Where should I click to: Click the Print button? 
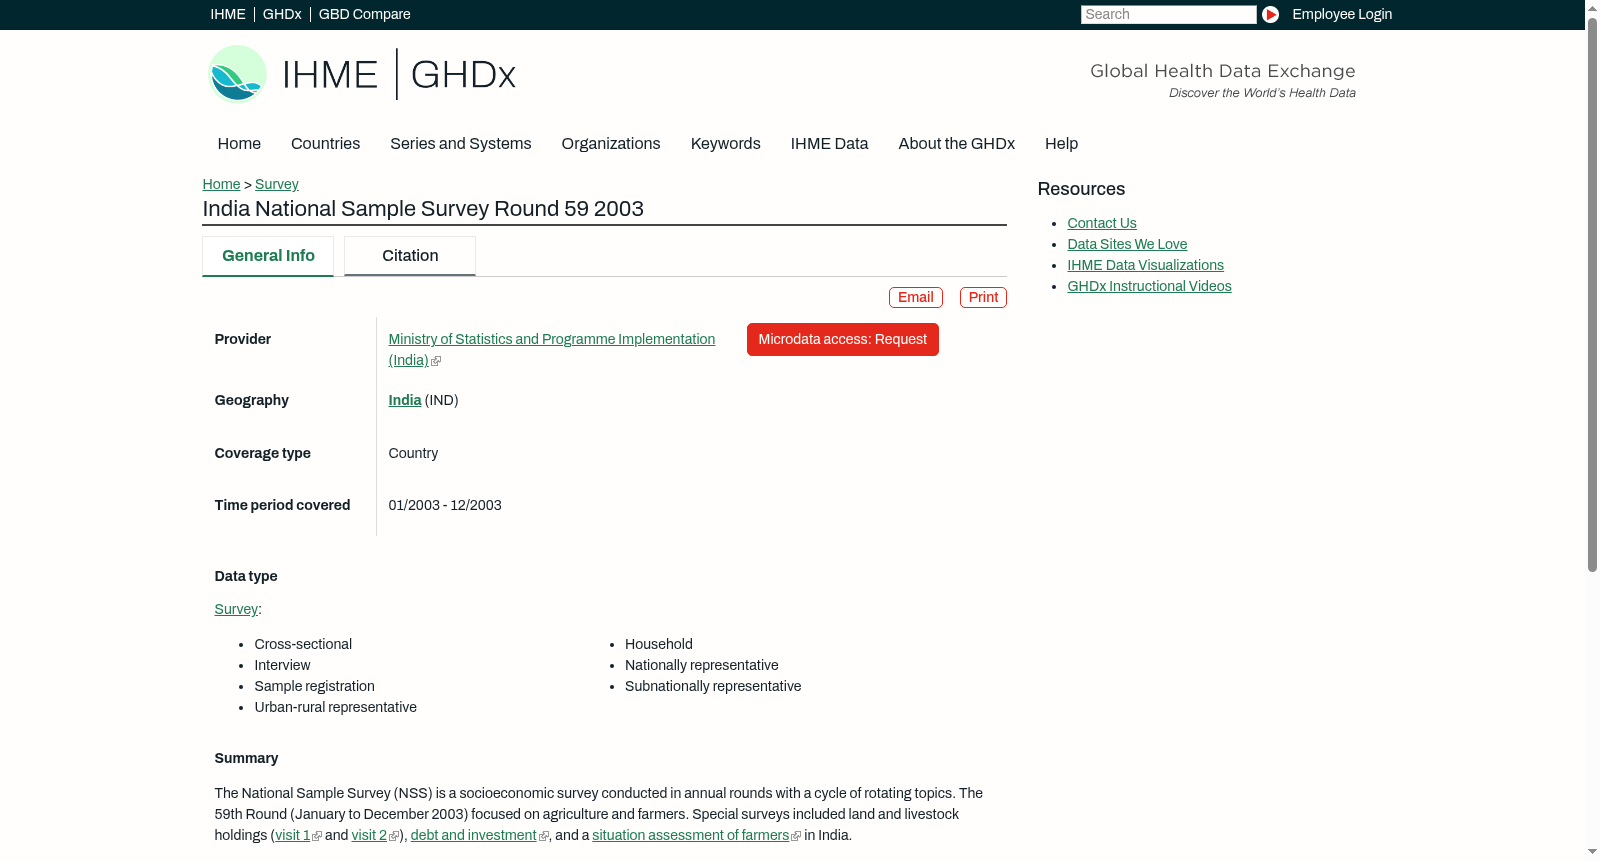[983, 297]
